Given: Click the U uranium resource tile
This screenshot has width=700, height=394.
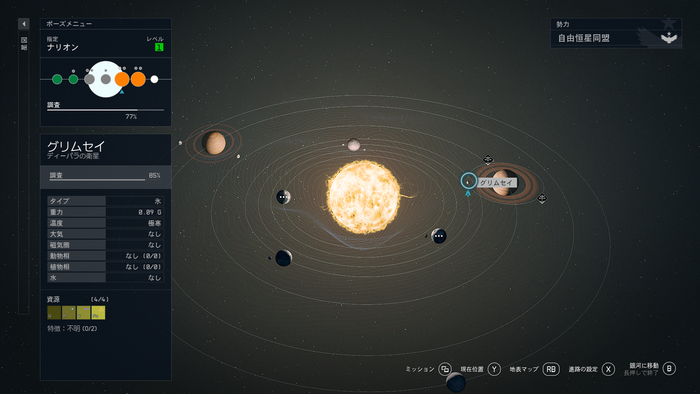Looking at the screenshot, I should [x=54, y=312].
